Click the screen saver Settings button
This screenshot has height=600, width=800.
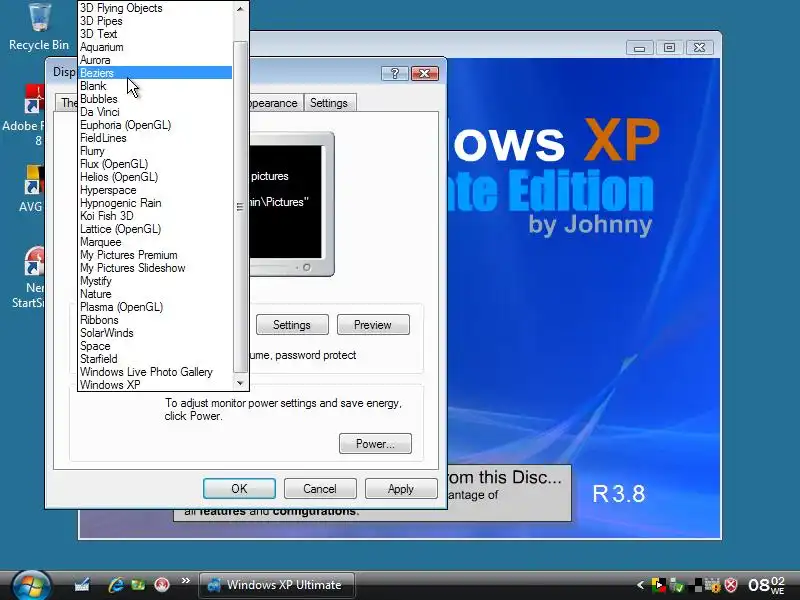click(x=292, y=325)
